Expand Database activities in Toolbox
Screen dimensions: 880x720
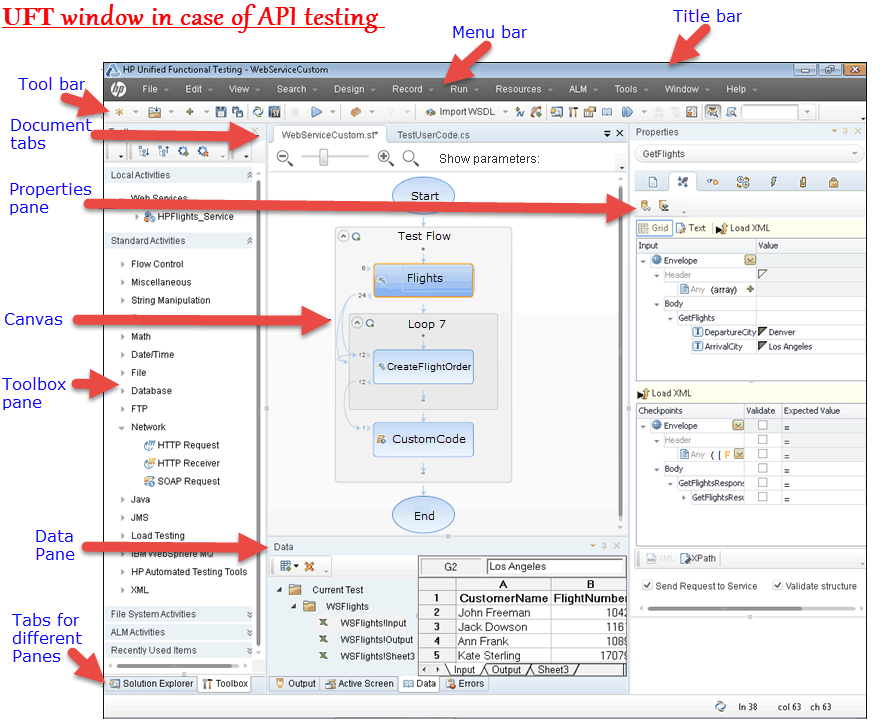coord(122,391)
